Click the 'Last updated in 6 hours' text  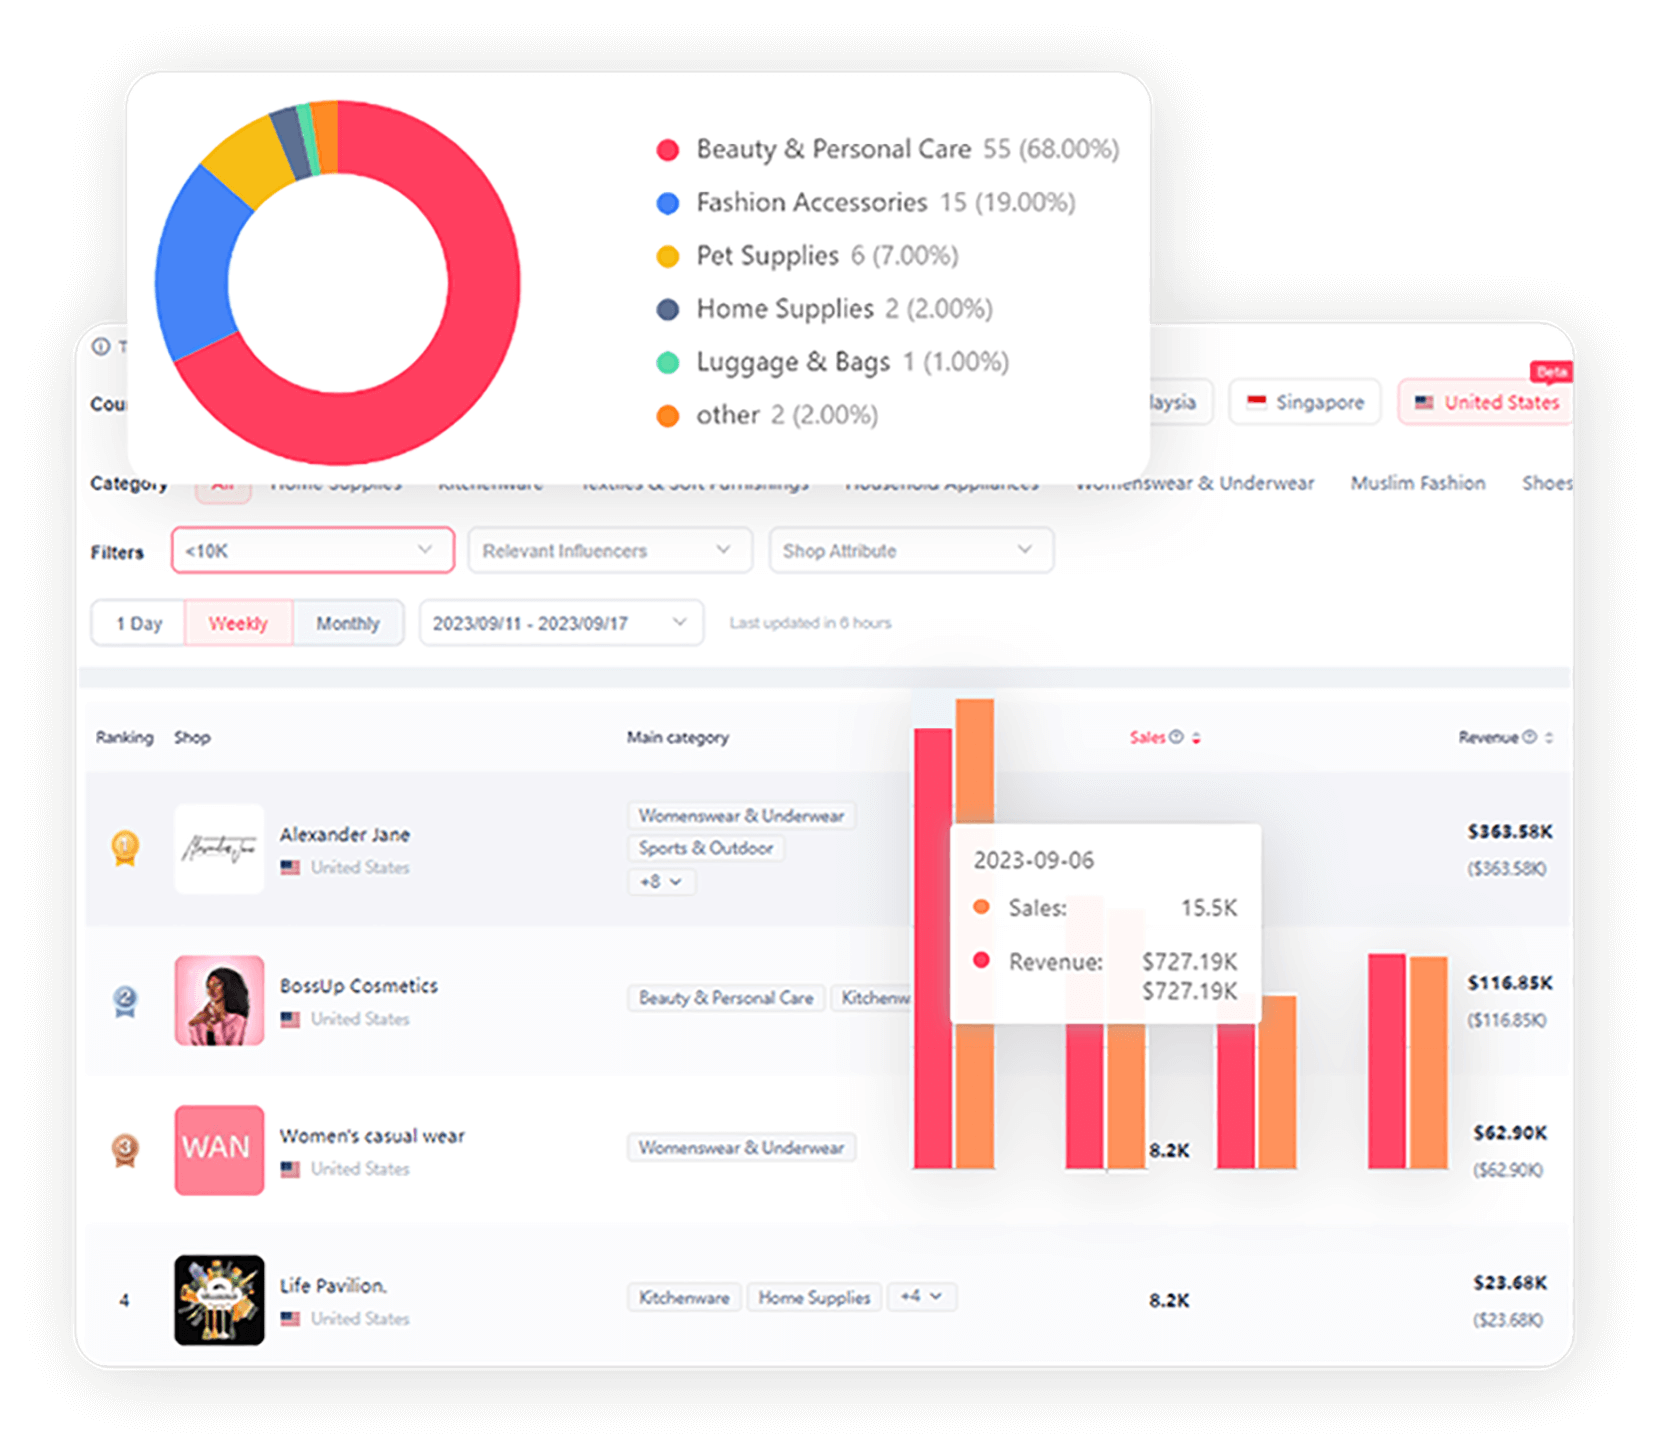[x=810, y=623]
